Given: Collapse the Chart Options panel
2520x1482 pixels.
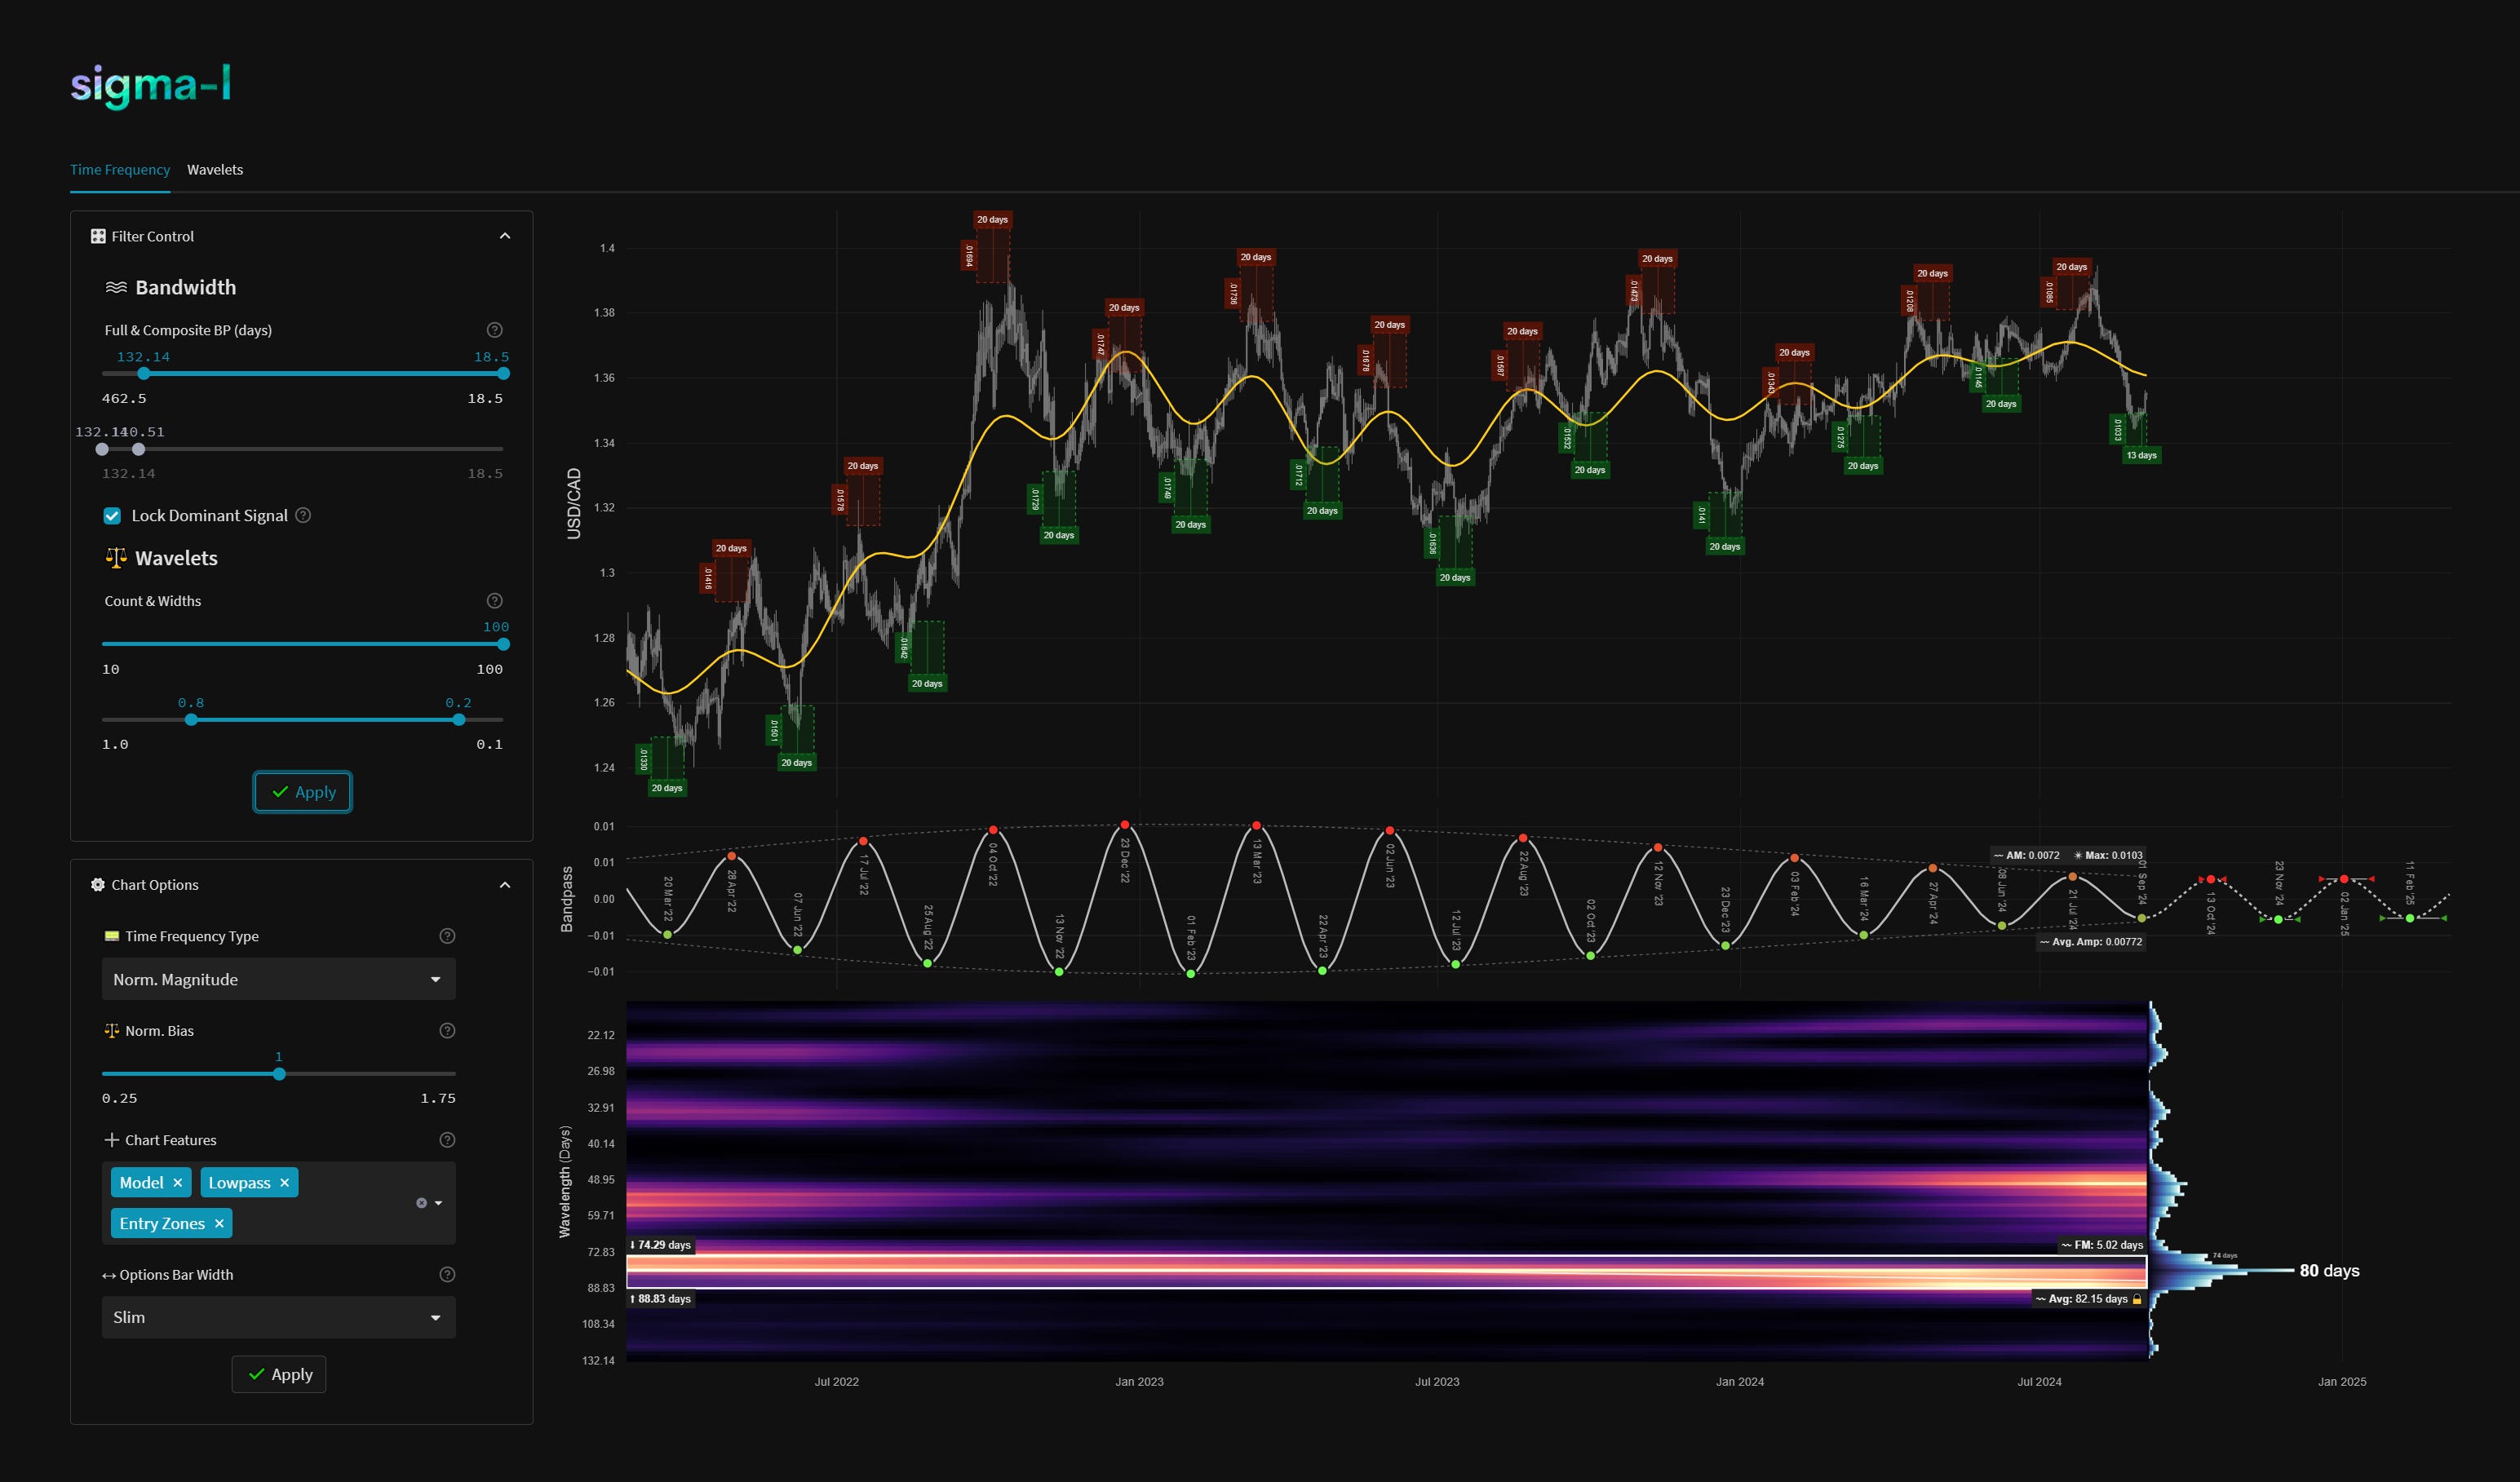Looking at the screenshot, I should tap(505, 885).
